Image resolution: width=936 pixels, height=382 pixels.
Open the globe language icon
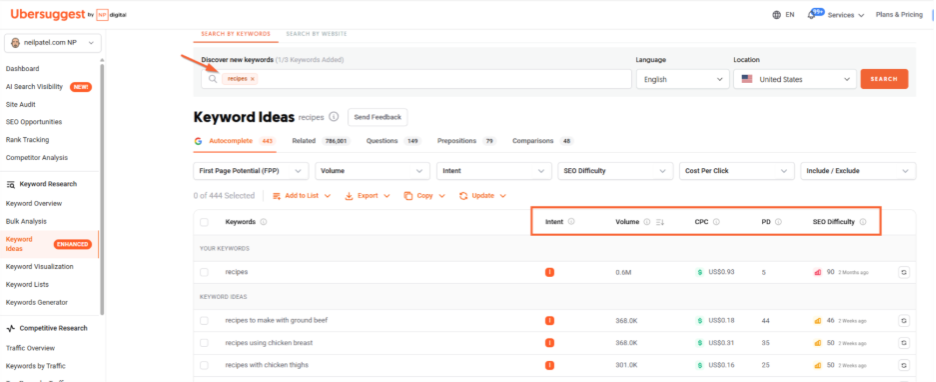coord(777,15)
